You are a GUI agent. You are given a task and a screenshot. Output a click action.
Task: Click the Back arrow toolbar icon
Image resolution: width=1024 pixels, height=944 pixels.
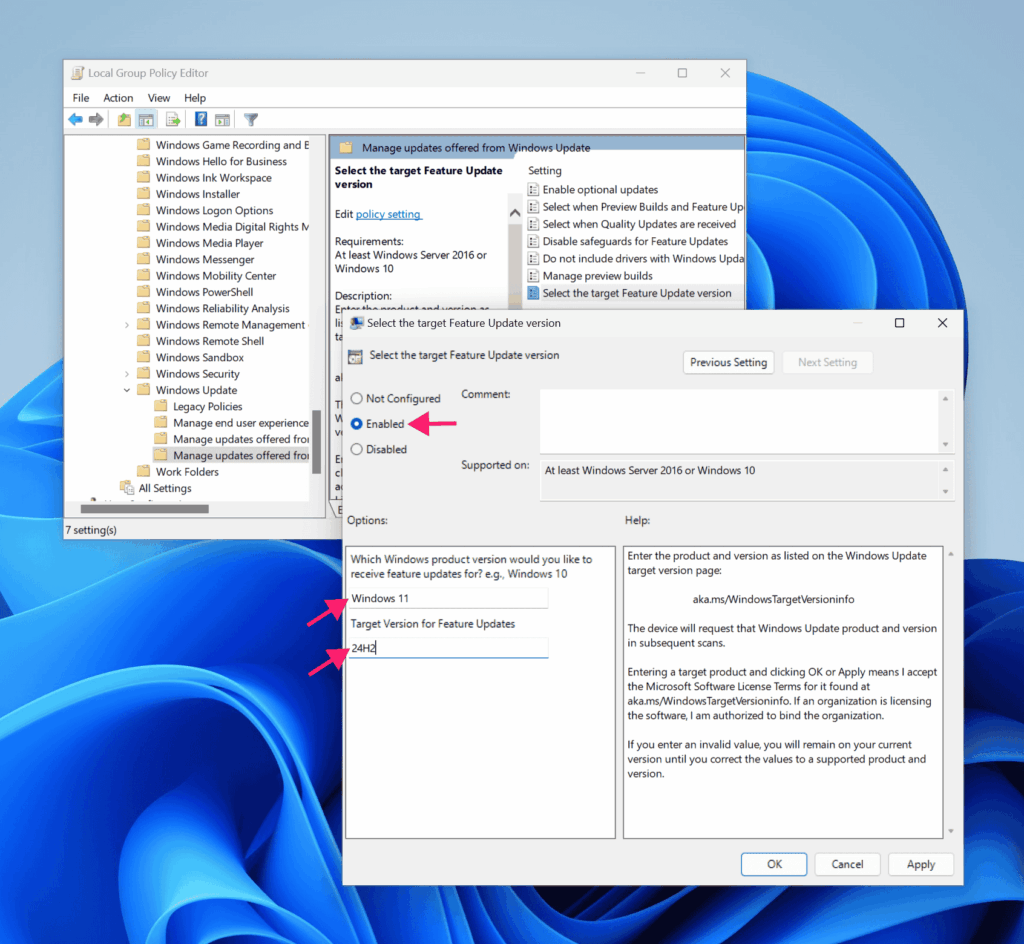pyautogui.click(x=76, y=119)
